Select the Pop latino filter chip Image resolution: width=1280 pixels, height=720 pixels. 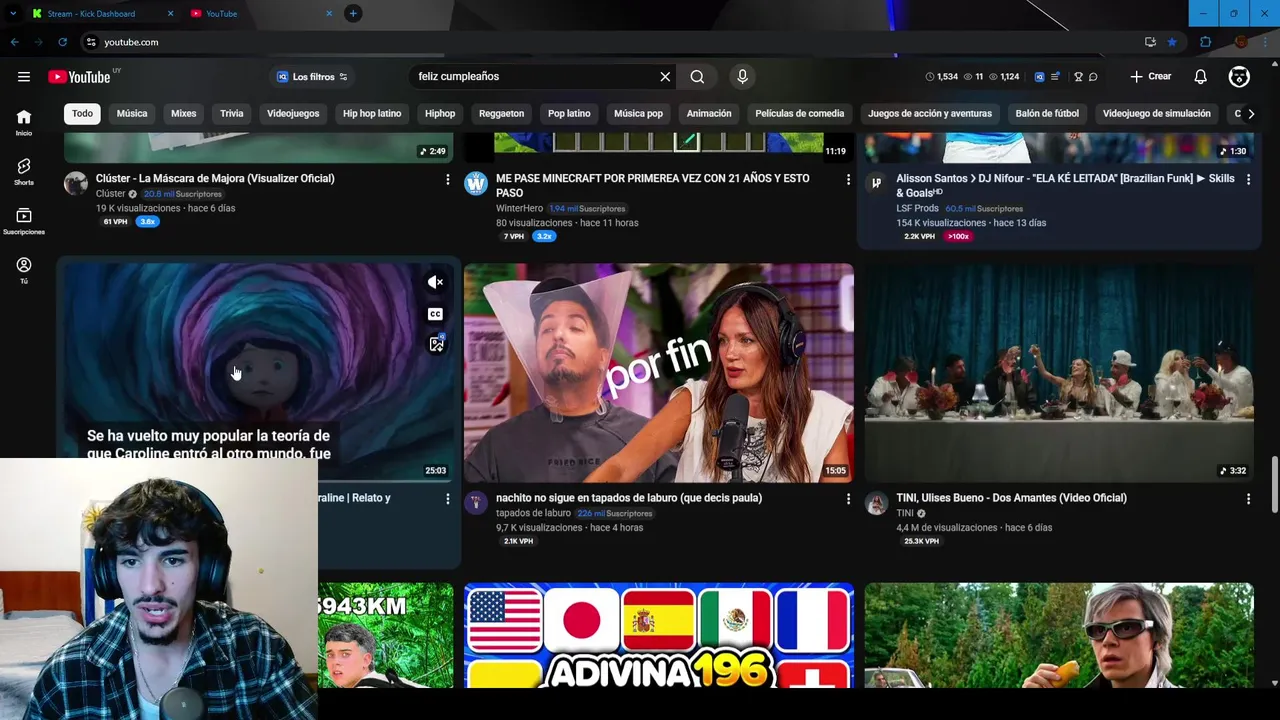coord(569,113)
